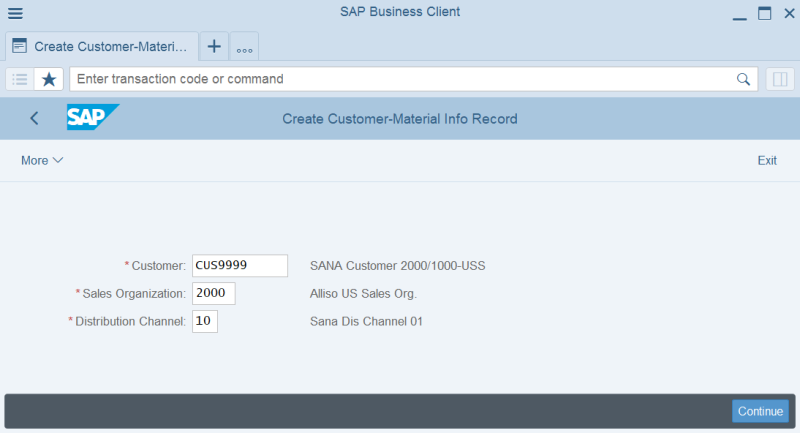The image size is (800, 433).
Task: Click the 'SANA Customer 2000/1000-USS' text
Action: point(397,266)
